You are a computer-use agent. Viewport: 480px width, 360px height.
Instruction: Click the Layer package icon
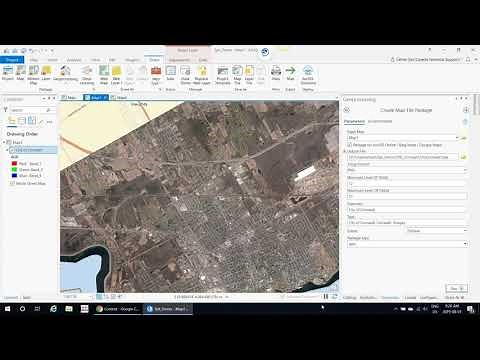46,71
